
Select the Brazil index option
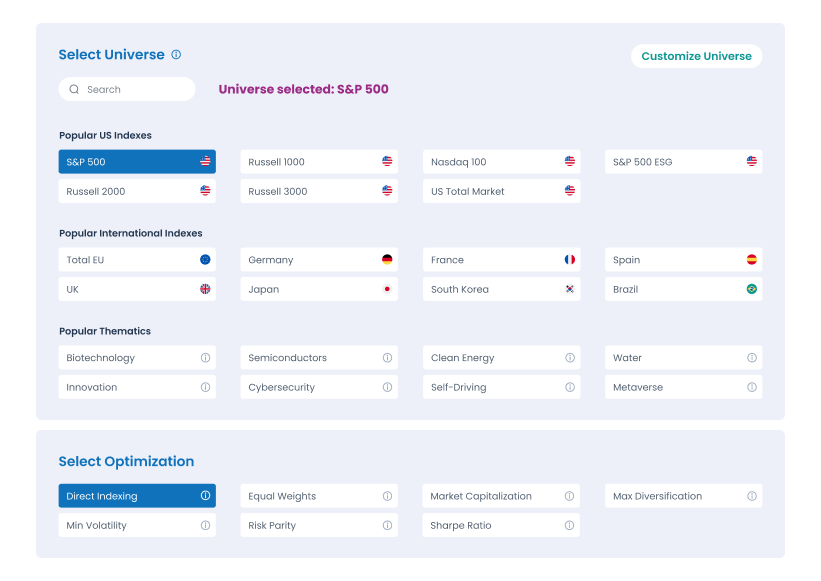pos(683,289)
